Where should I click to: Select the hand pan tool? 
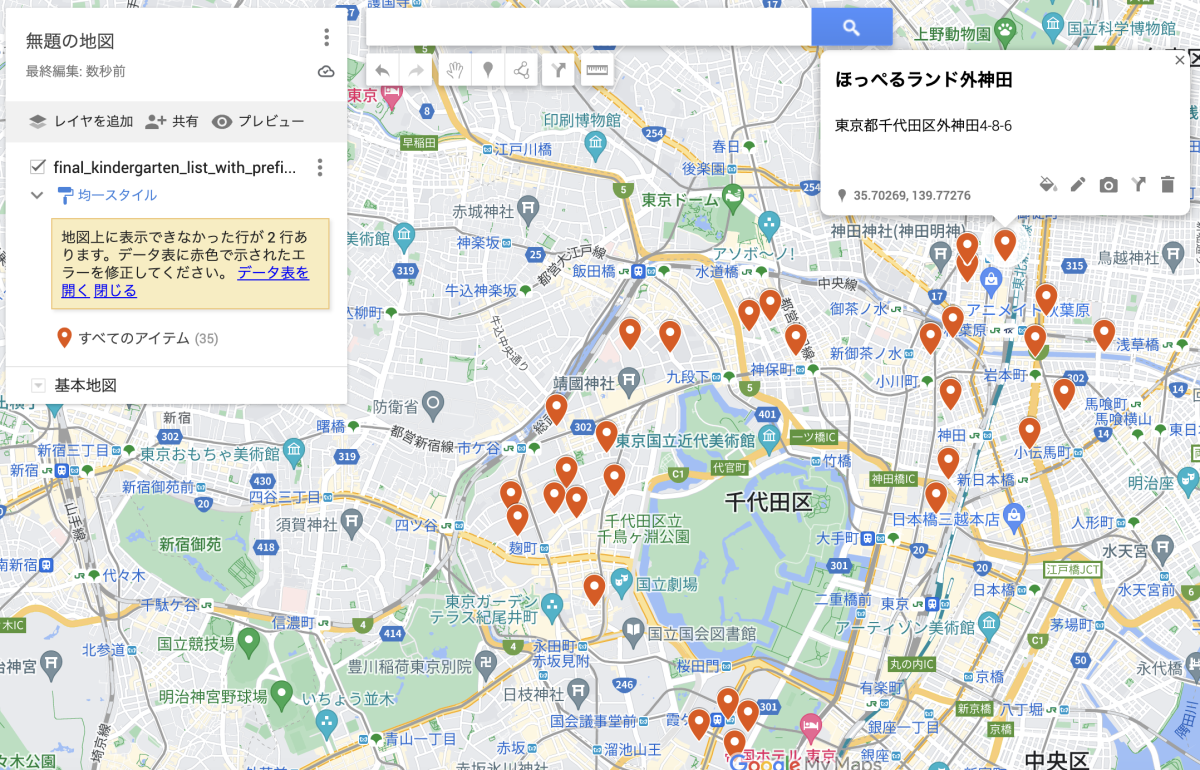click(x=454, y=70)
